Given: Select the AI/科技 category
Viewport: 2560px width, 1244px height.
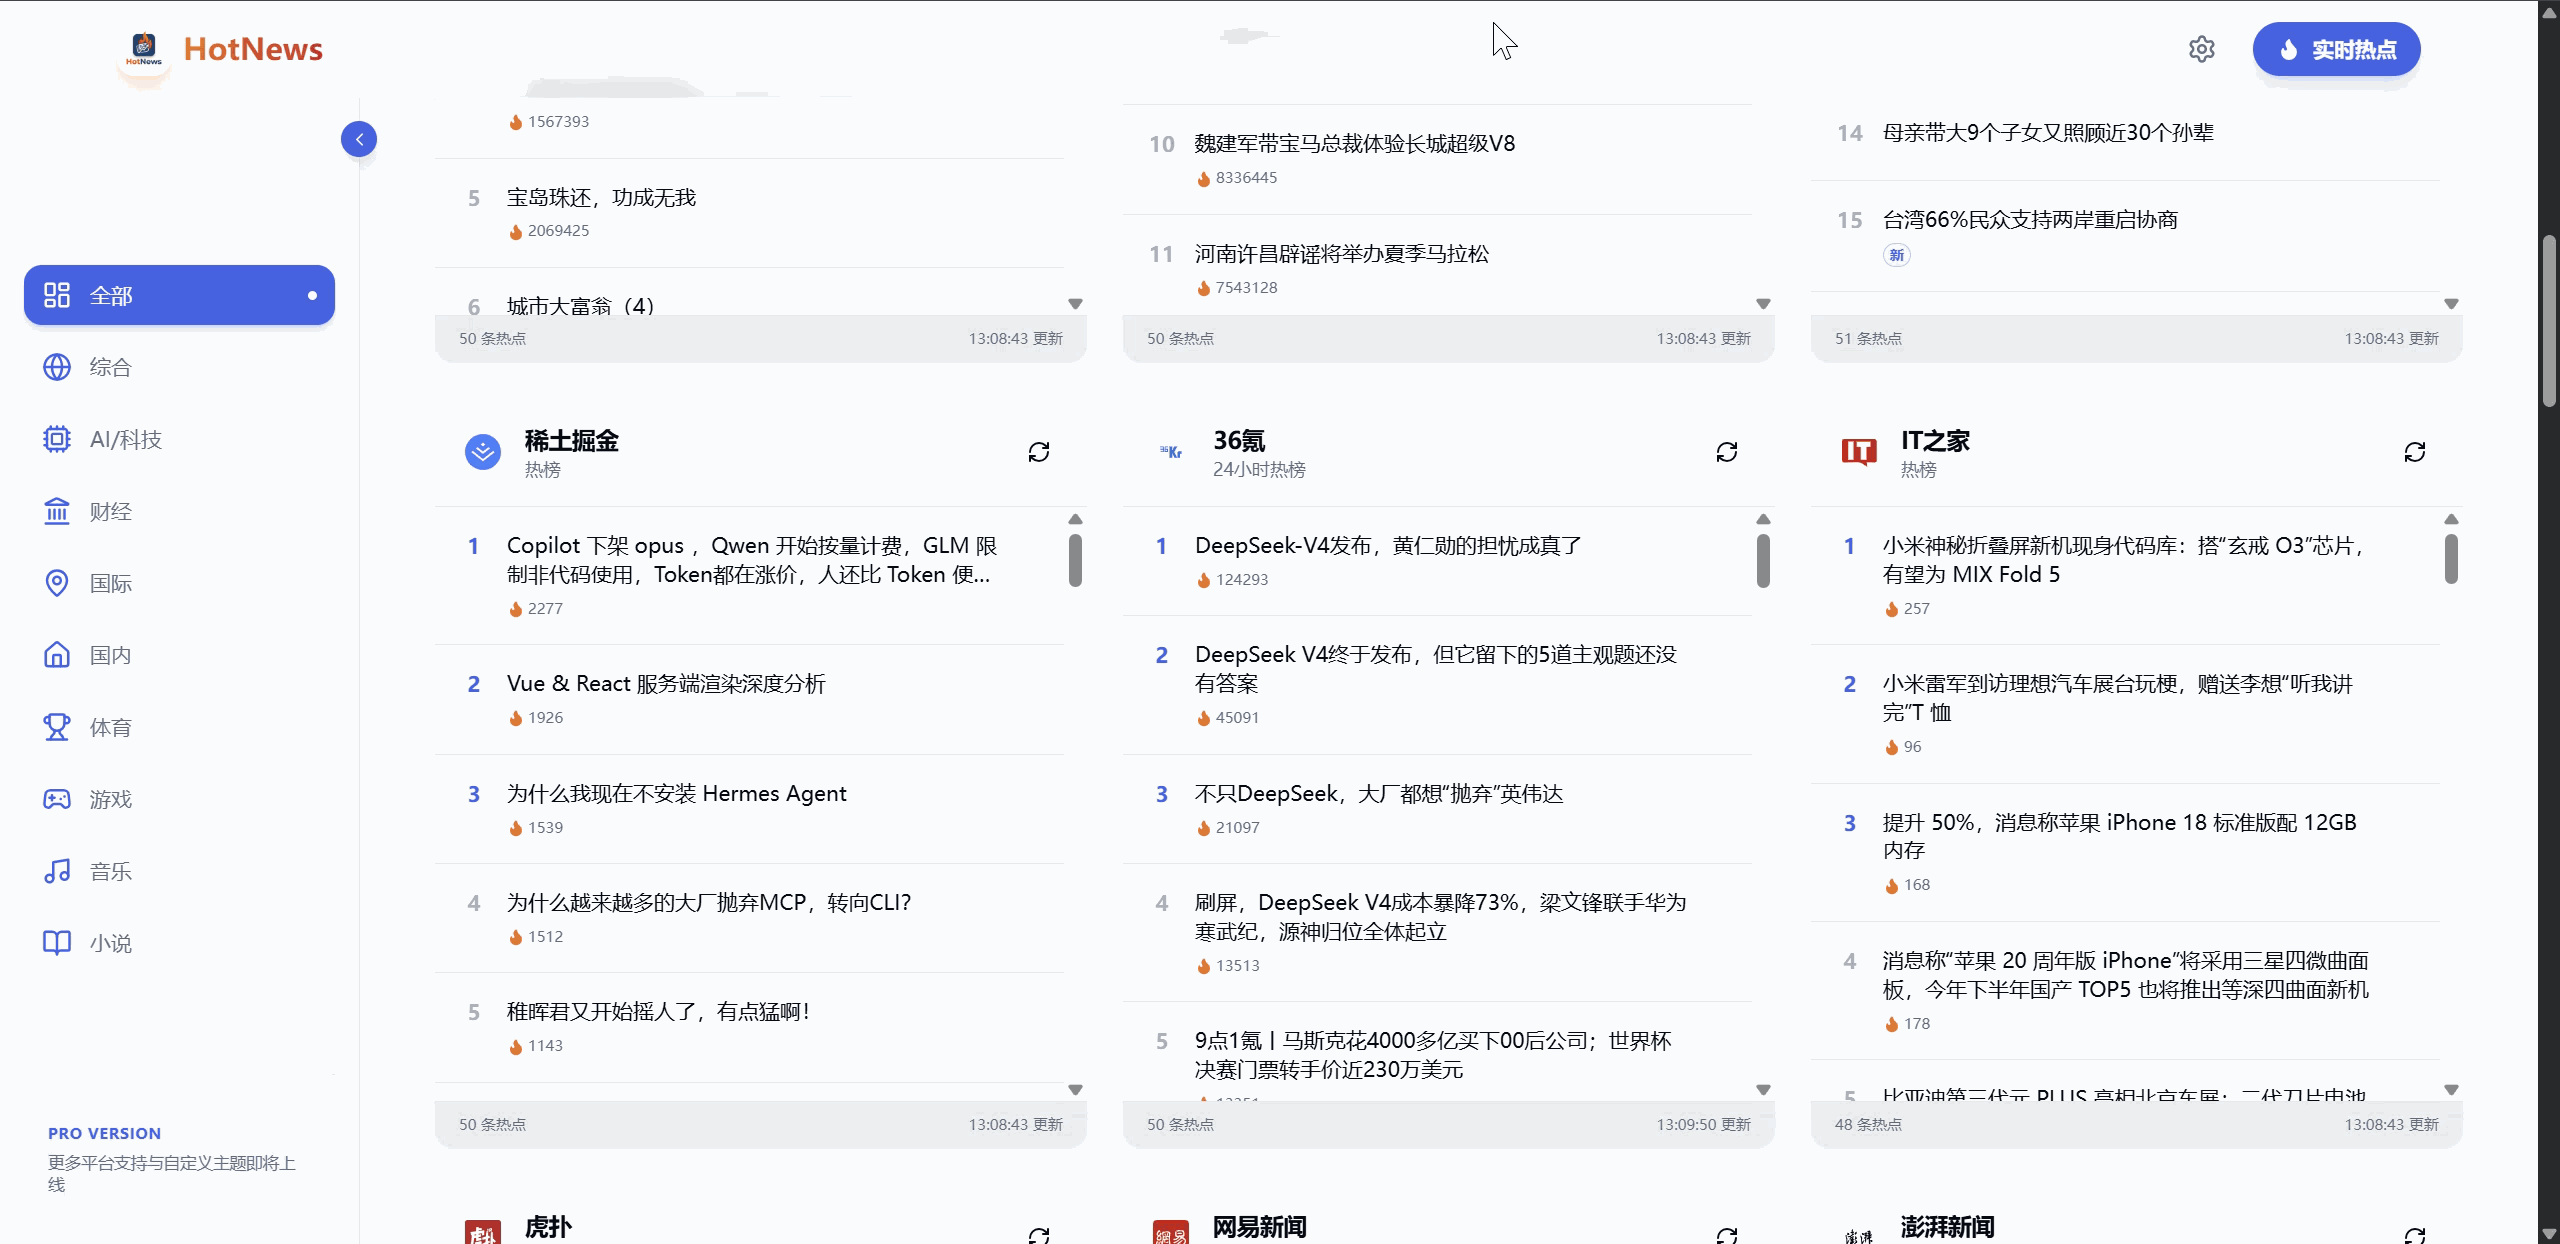Looking at the screenshot, I should 125,439.
